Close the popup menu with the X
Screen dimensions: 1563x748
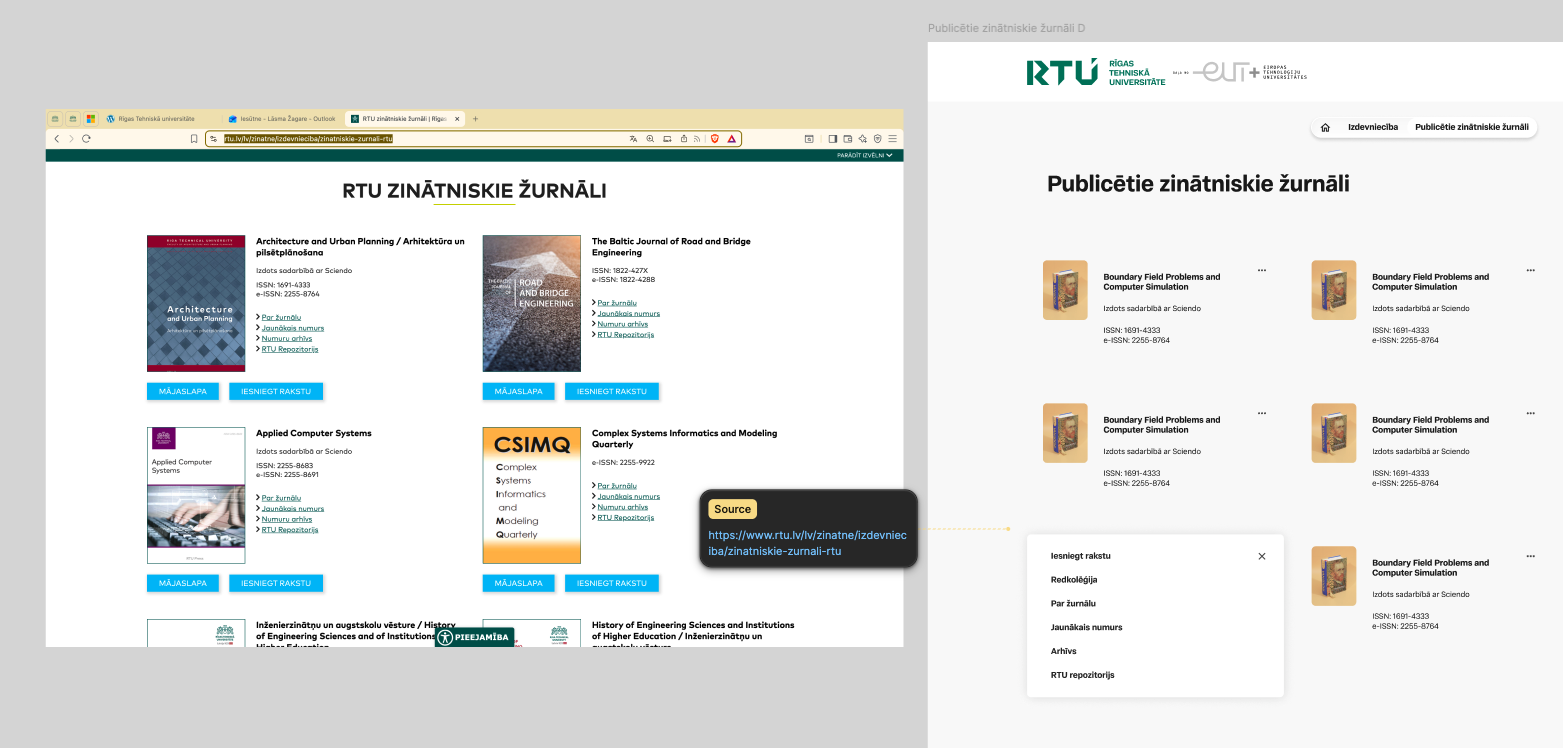(x=1262, y=556)
